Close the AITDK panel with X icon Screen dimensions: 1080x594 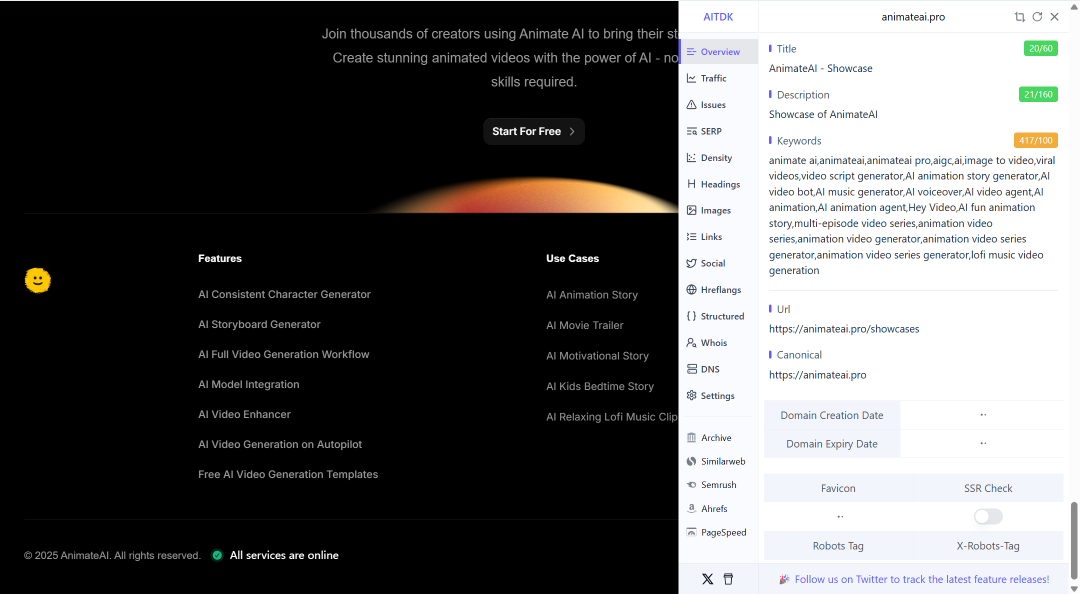[x=1055, y=17]
